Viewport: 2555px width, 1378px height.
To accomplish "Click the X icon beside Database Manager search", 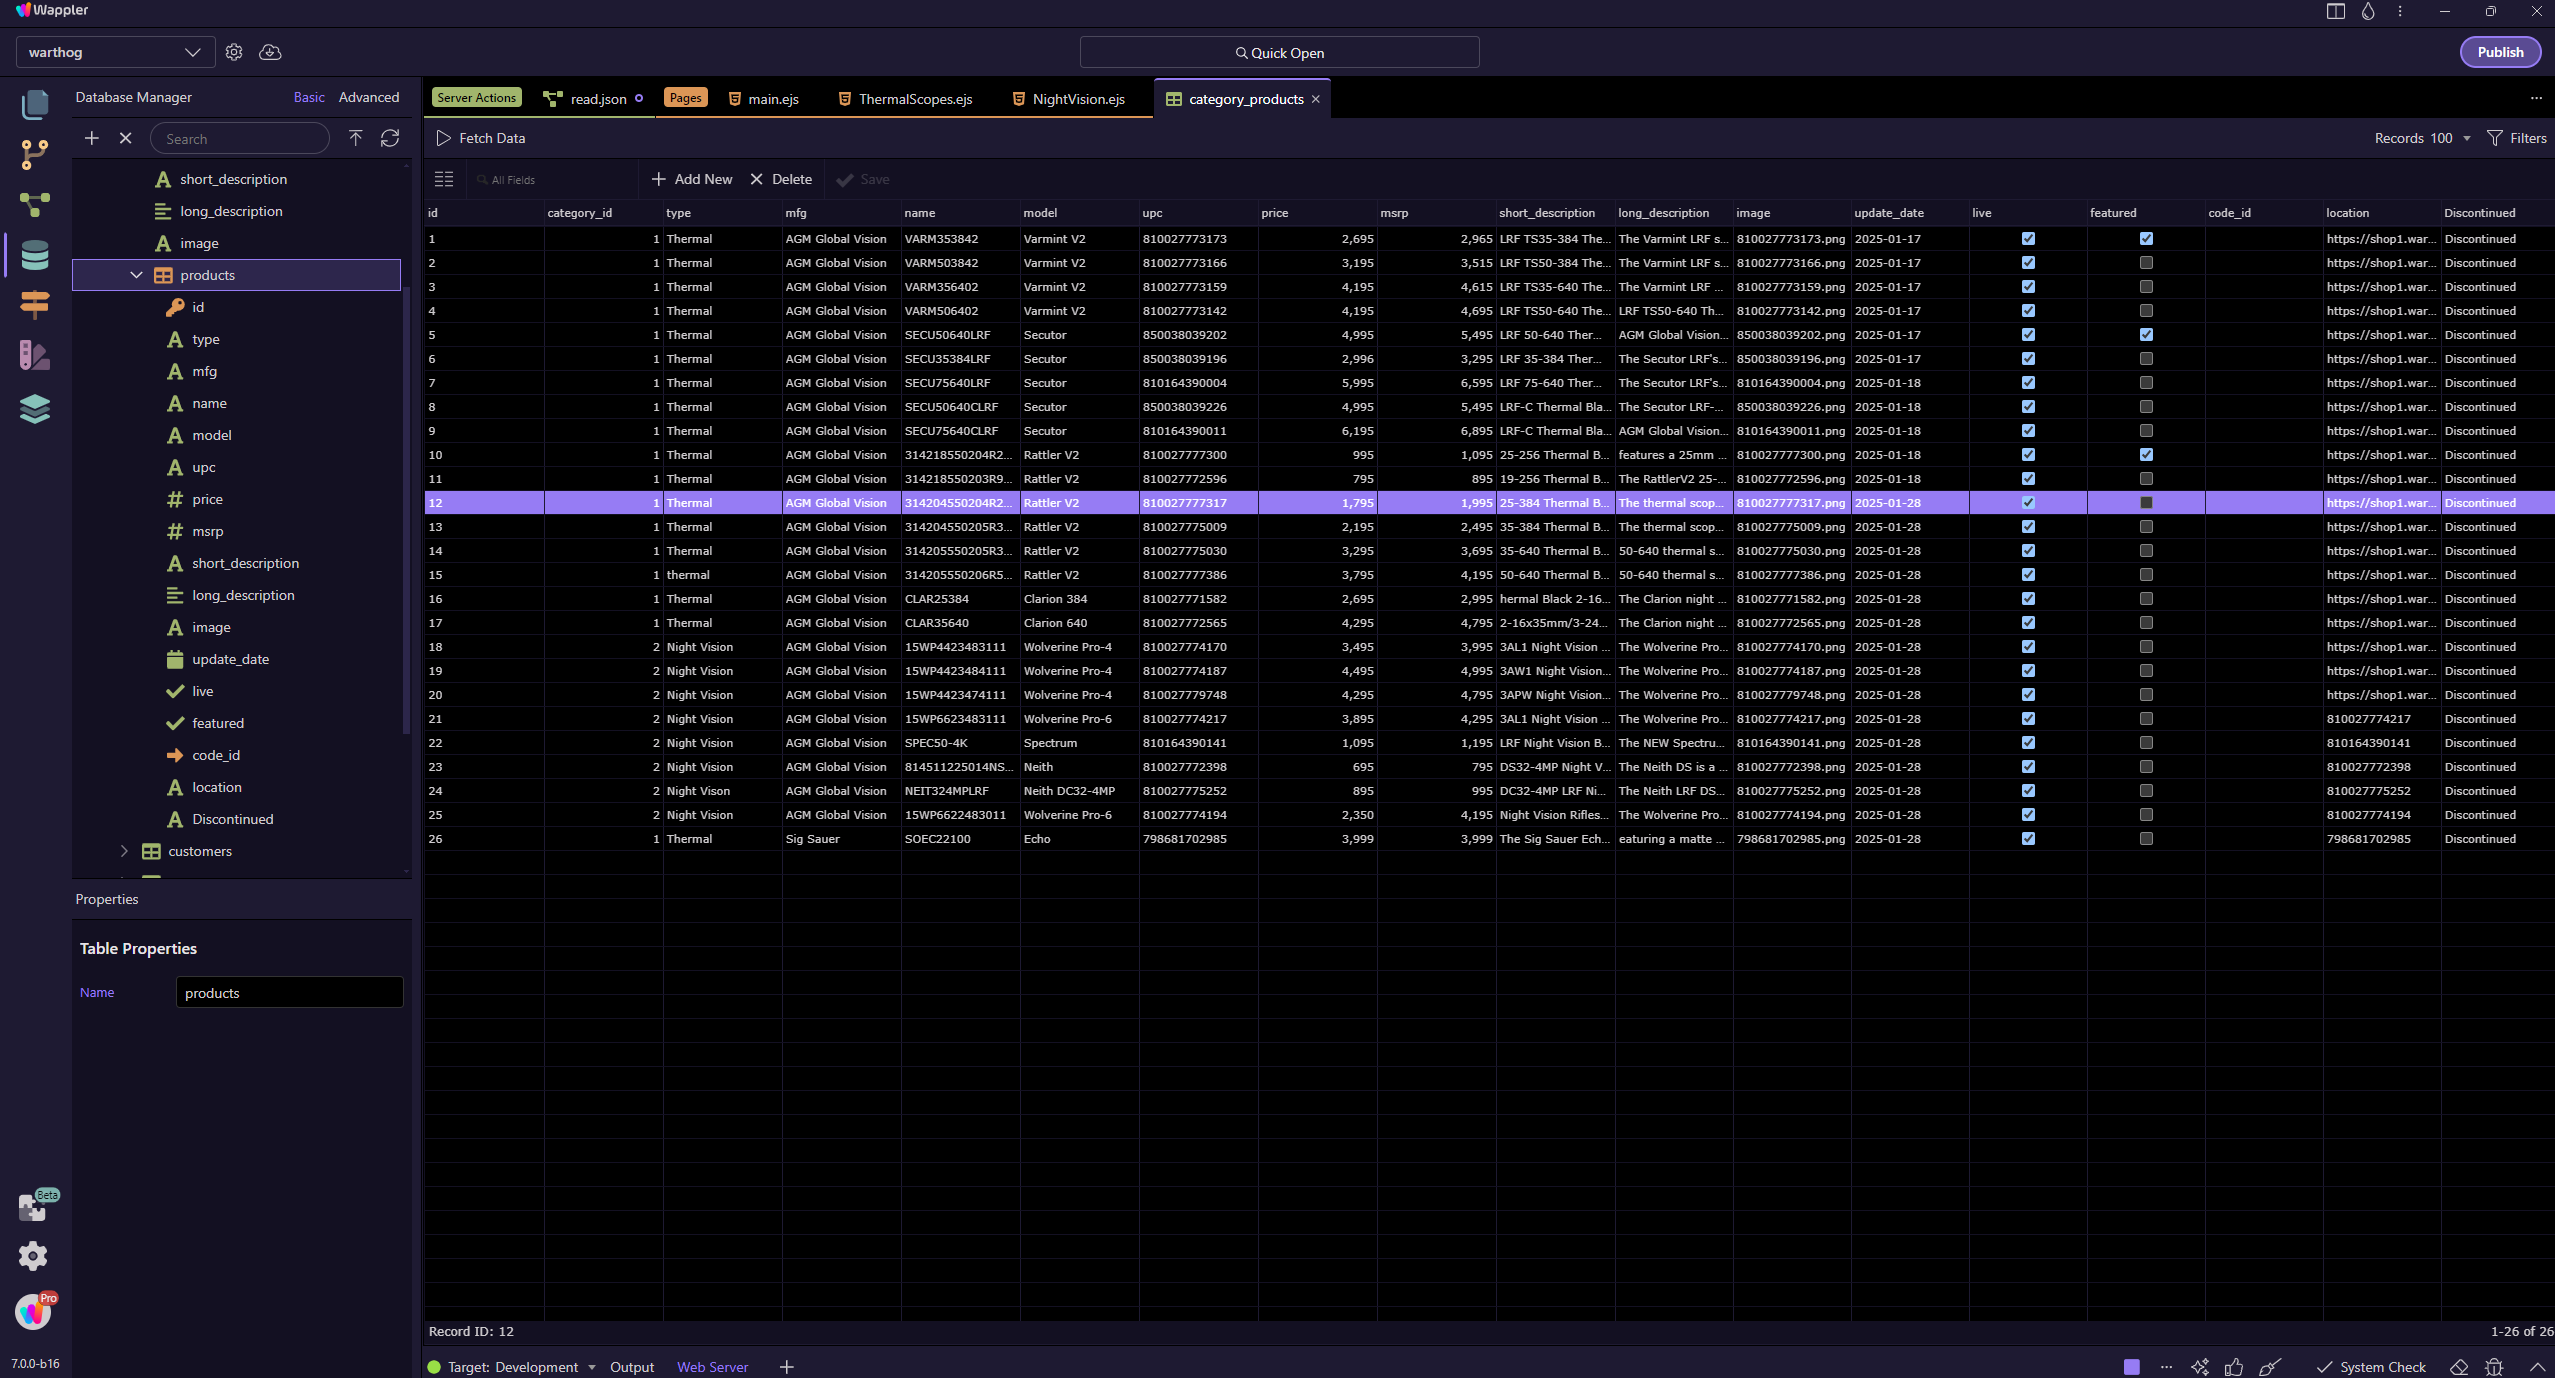I will click(x=126, y=138).
